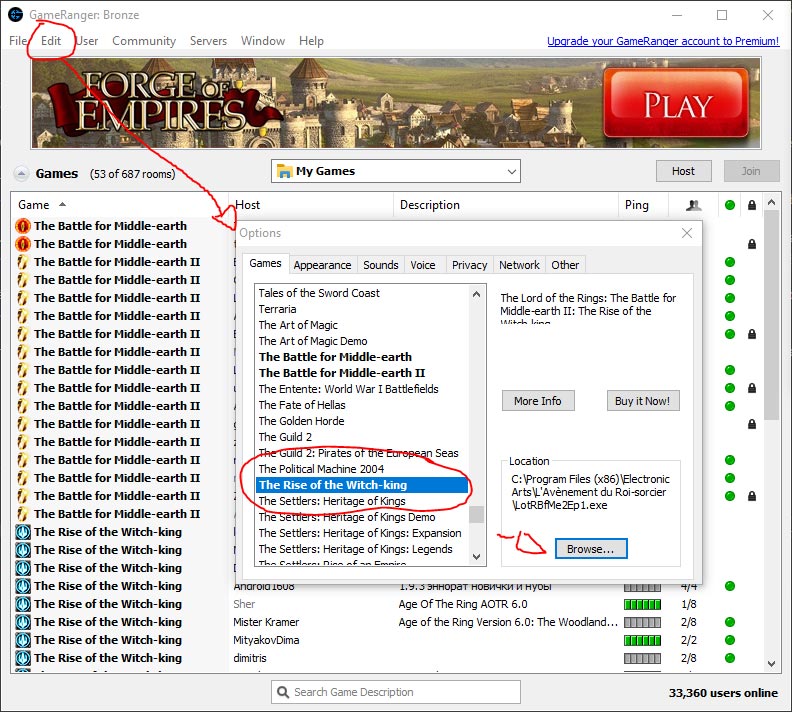Collapse the Games section arrow
The image size is (792, 712).
(21, 174)
